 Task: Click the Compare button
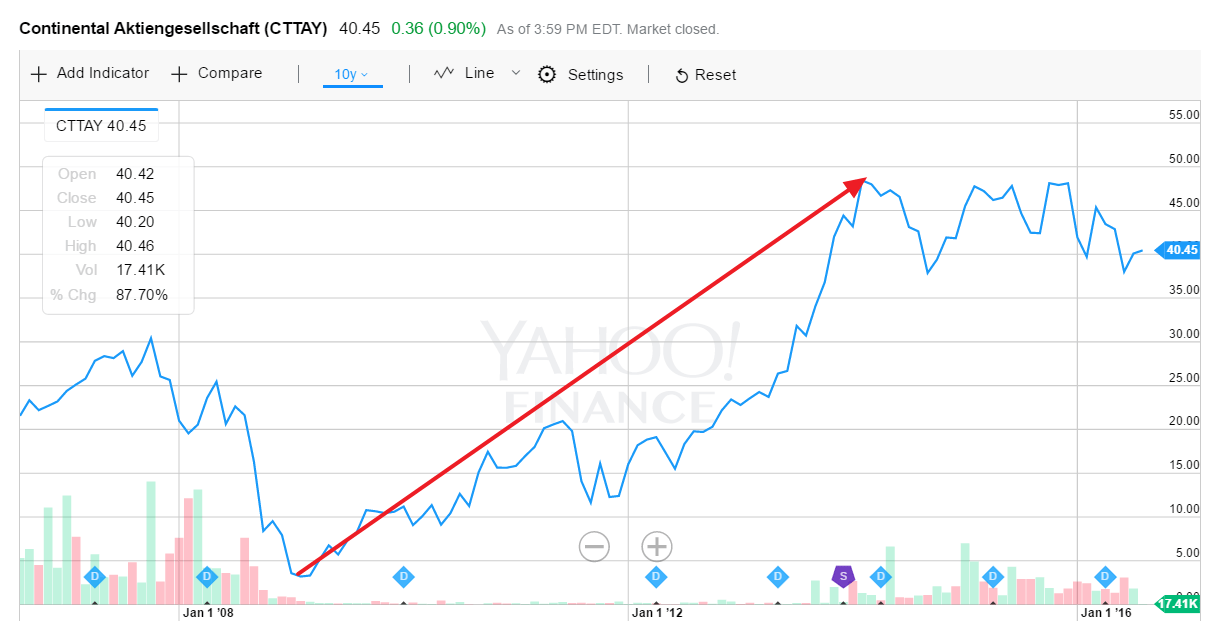click(x=217, y=73)
